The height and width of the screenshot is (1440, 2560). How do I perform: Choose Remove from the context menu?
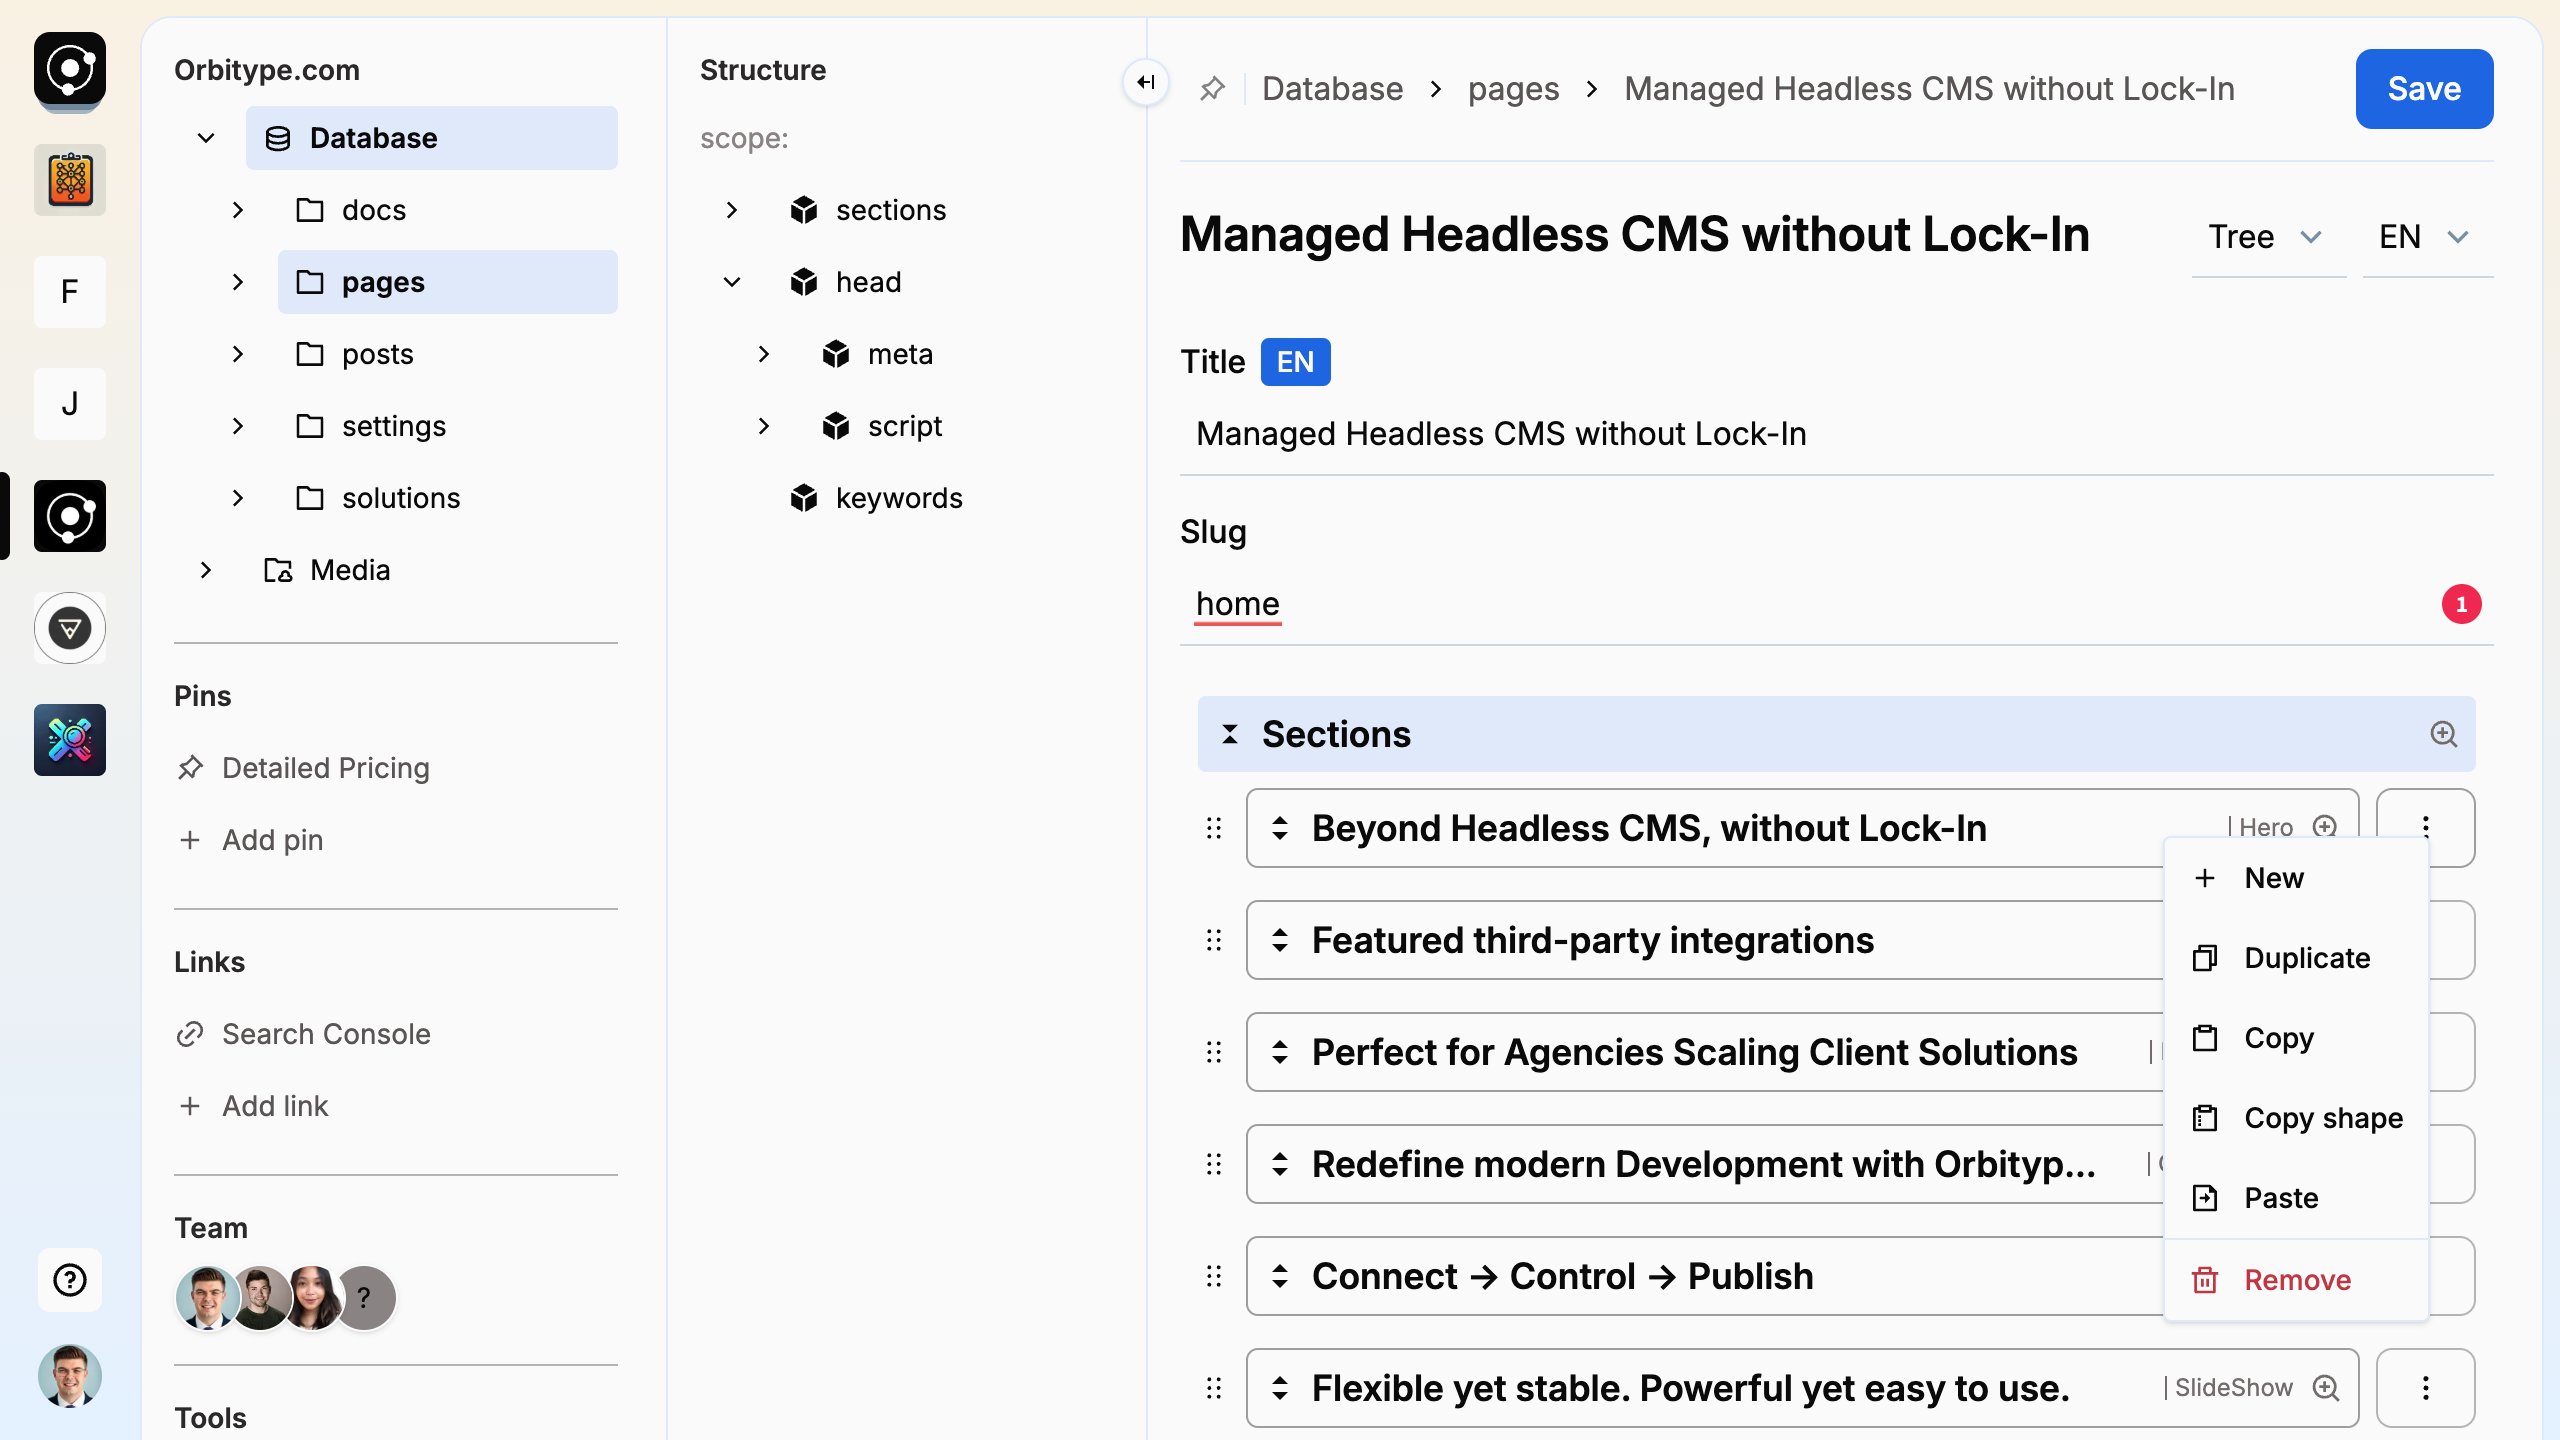(x=2296, y=1280)
